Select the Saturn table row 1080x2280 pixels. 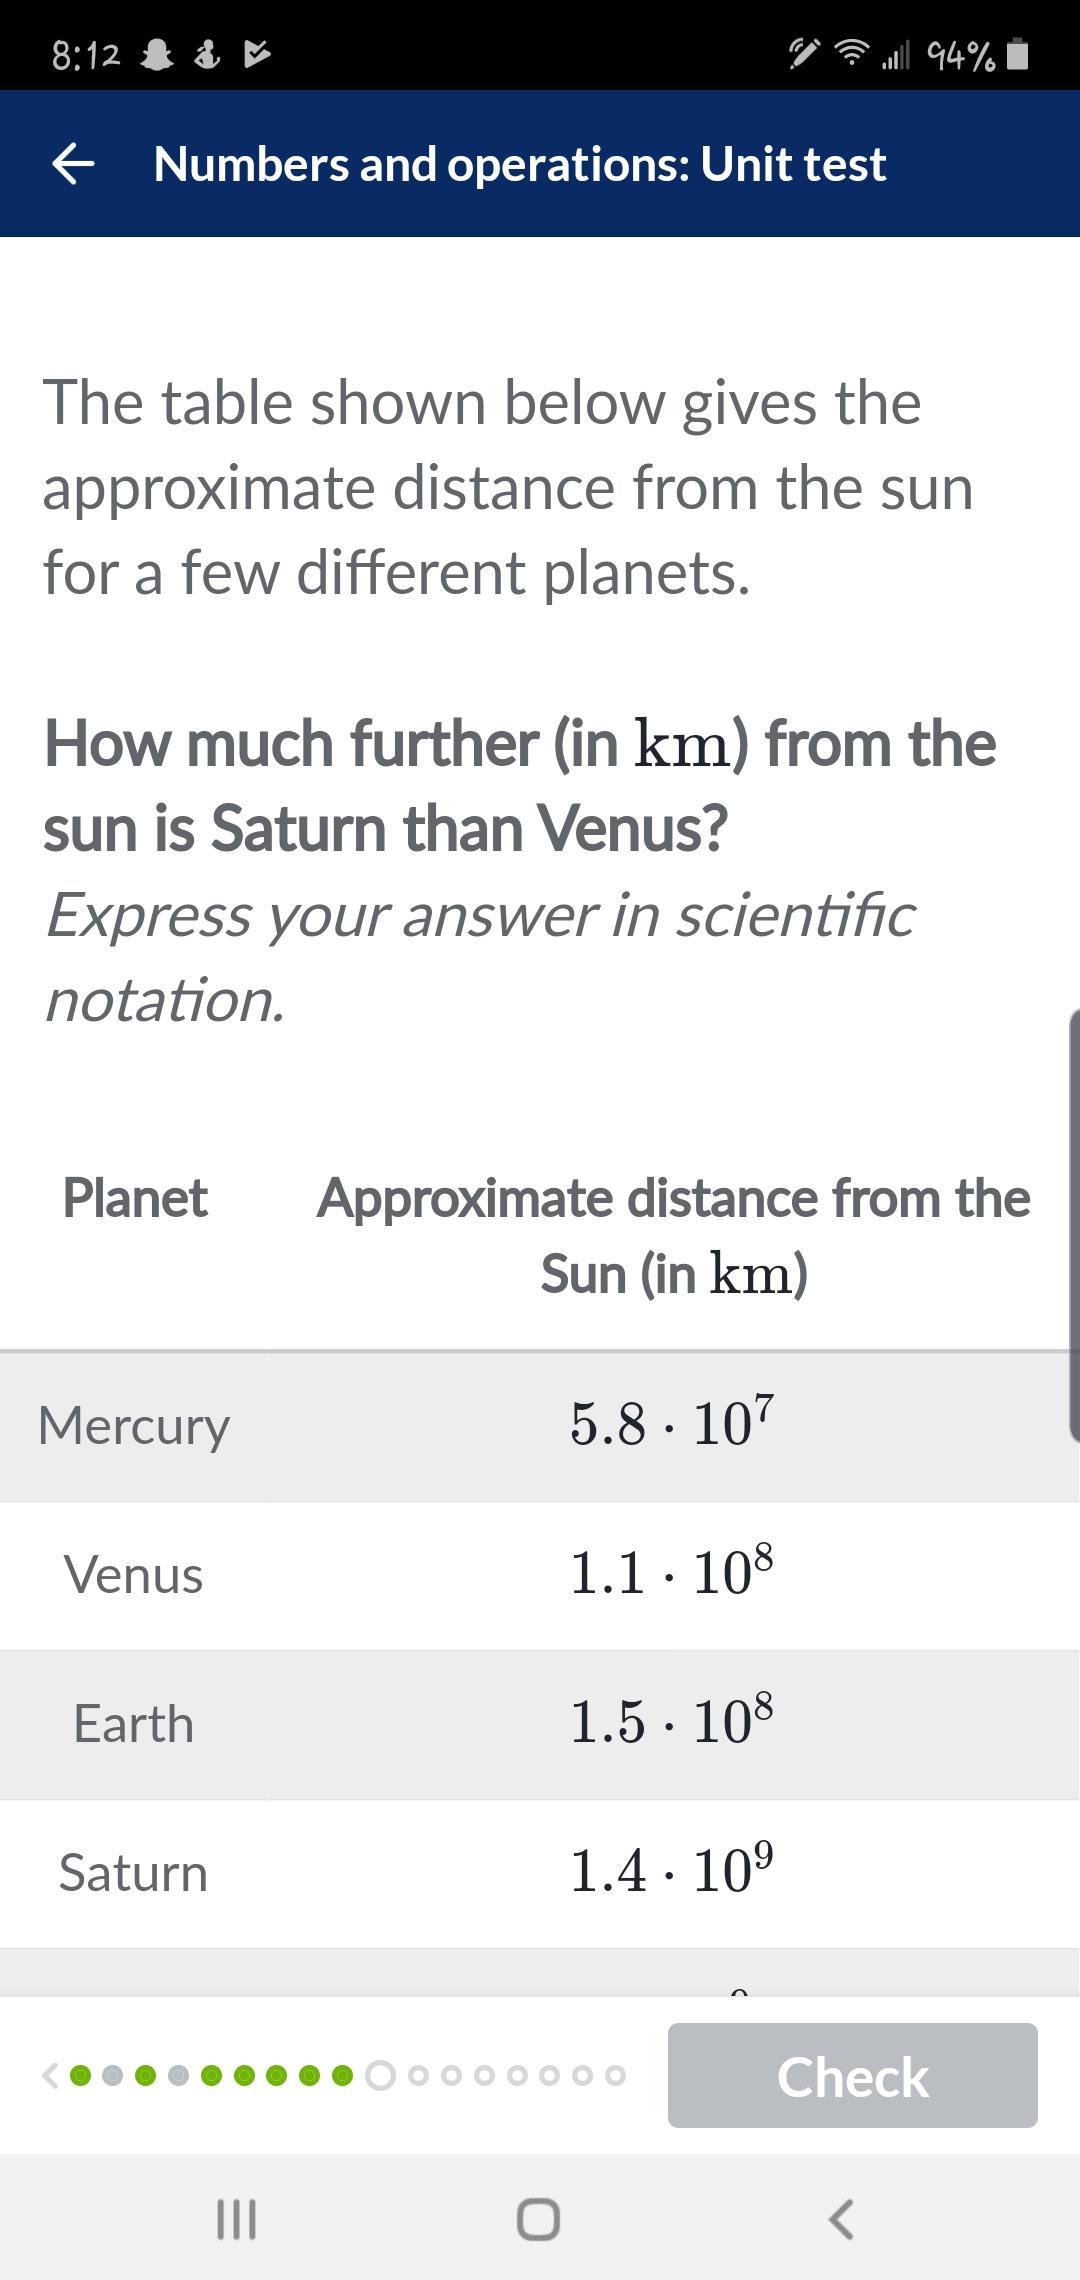(540, 1873)
